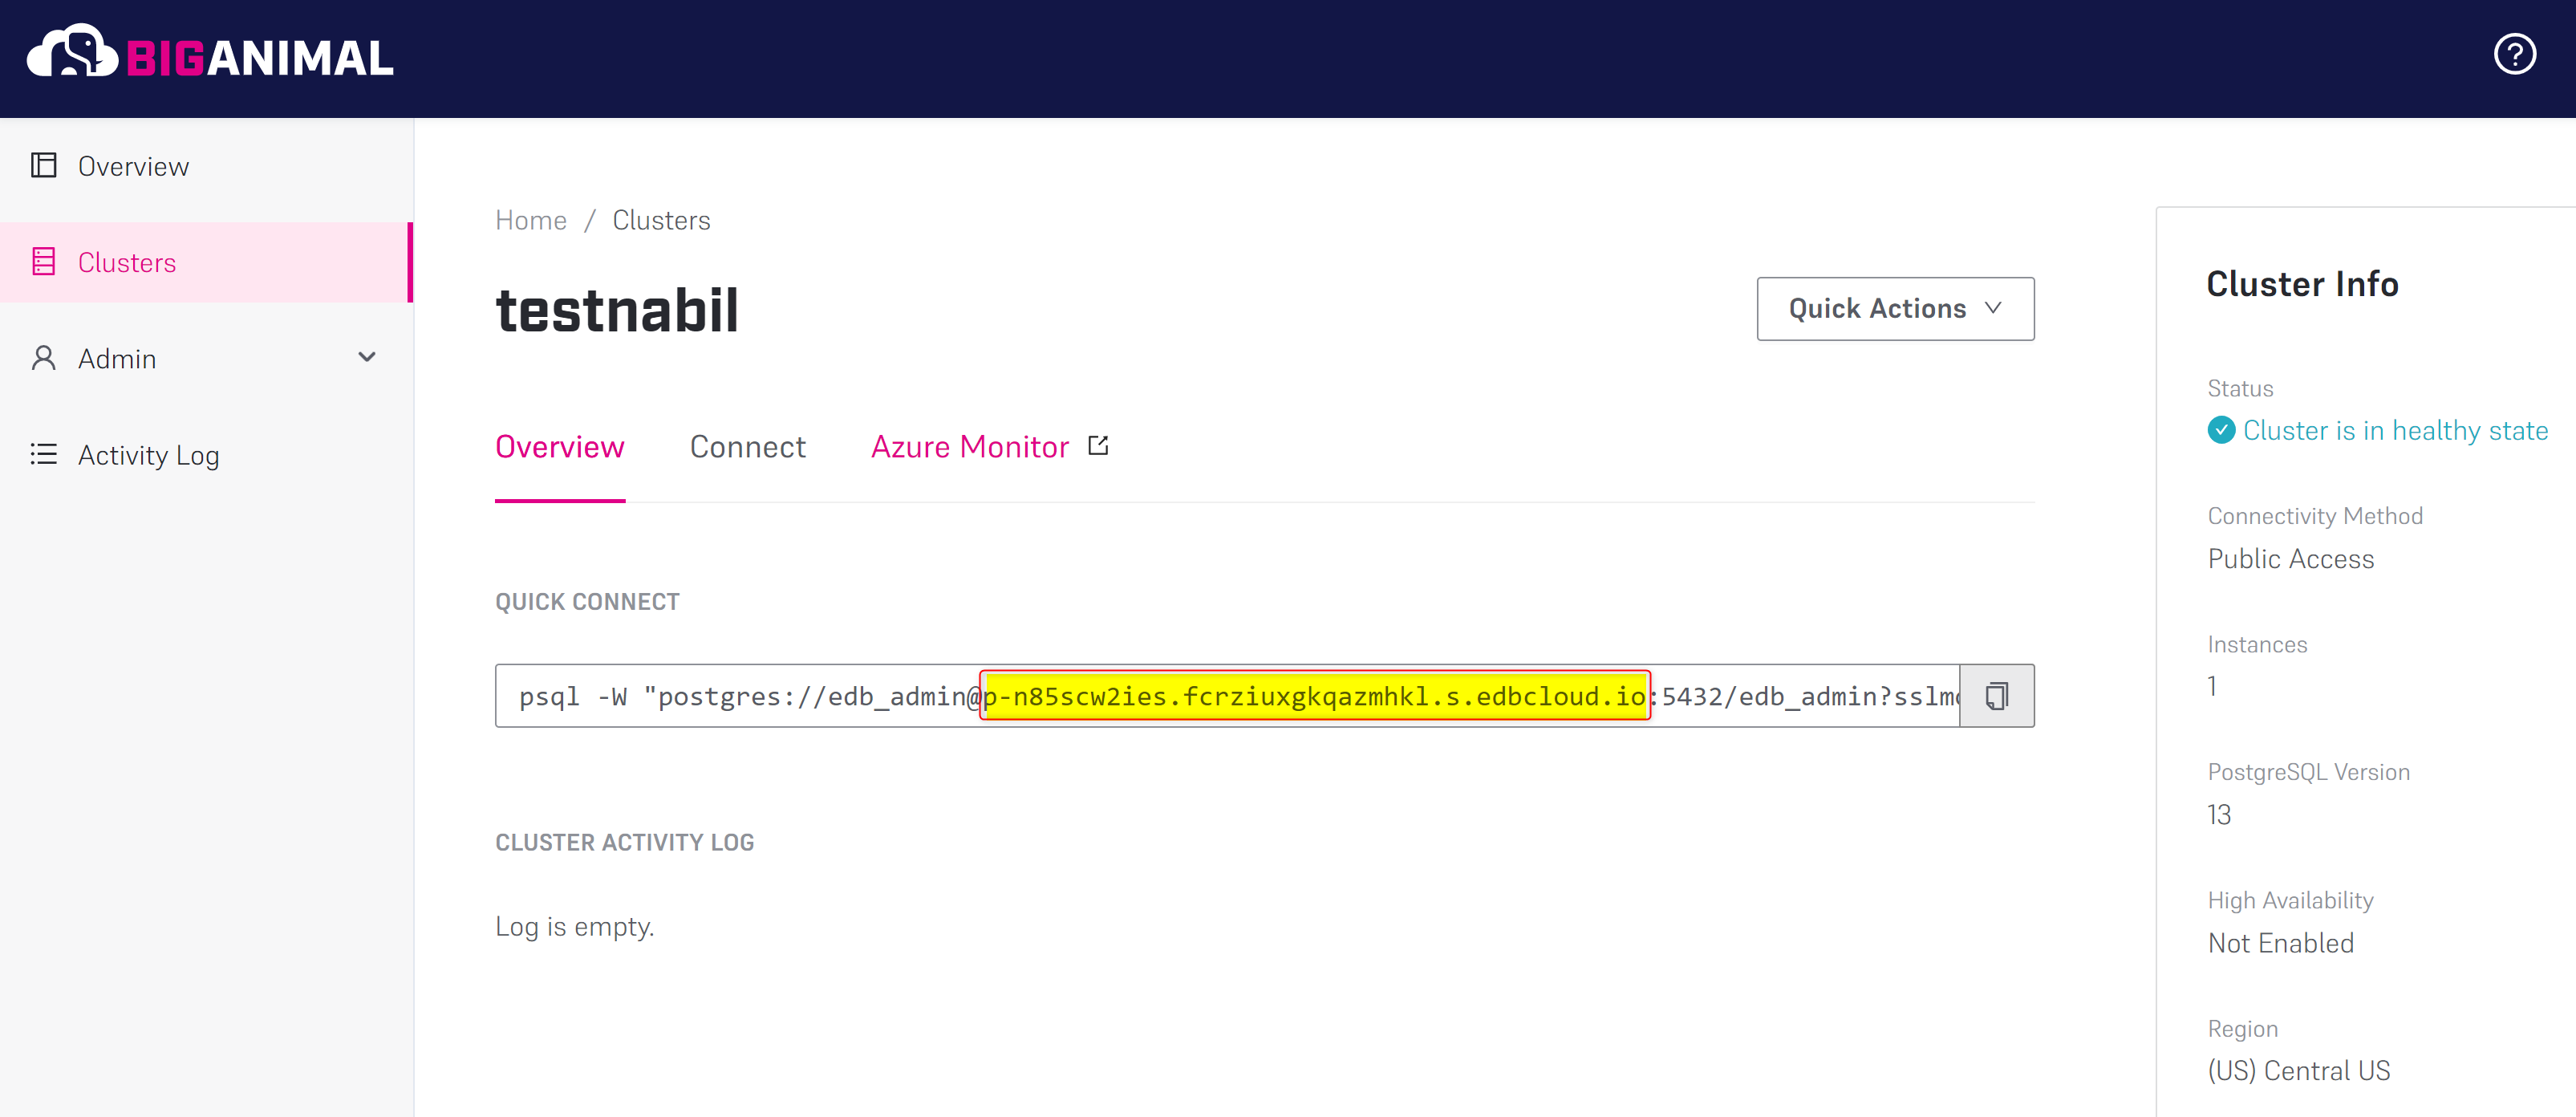Select Clusters in the sidebar

click(x=206, y=262)
